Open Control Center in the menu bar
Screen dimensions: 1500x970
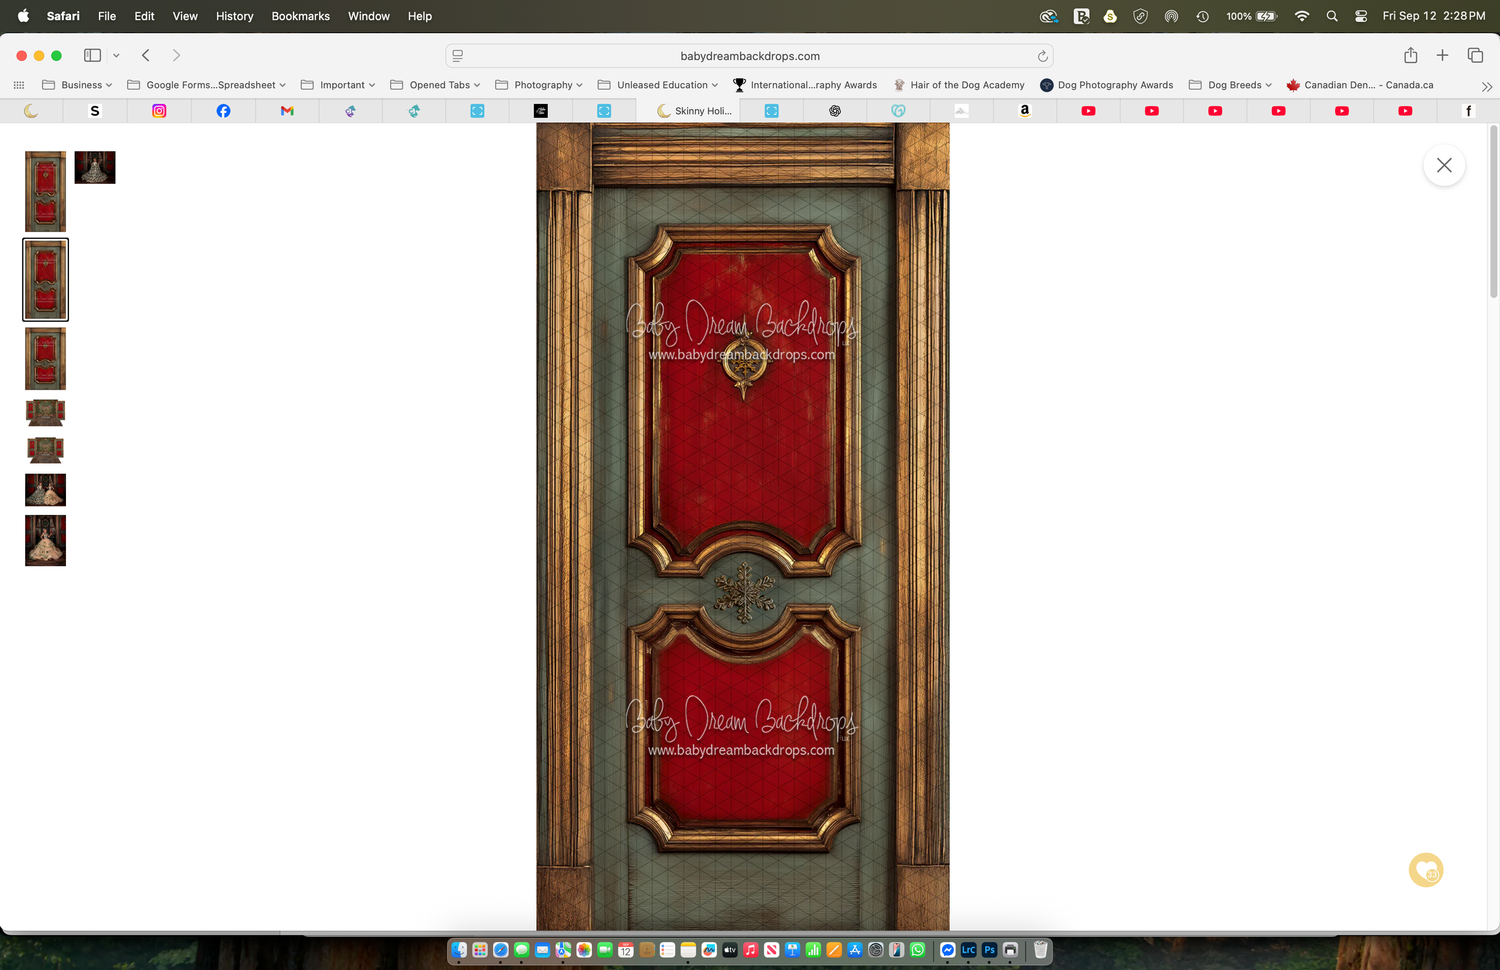1361,16
